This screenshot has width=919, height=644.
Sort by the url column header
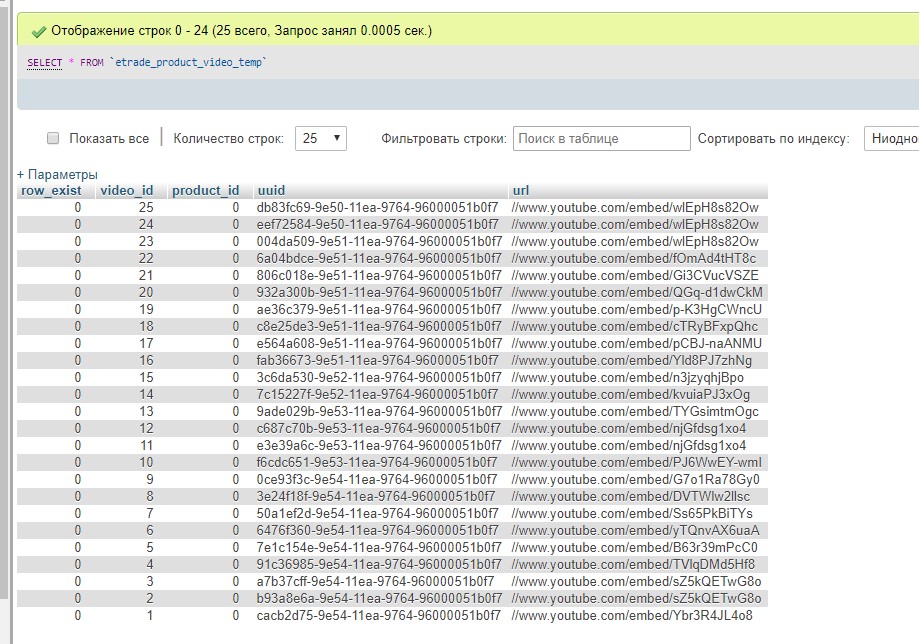521,190
